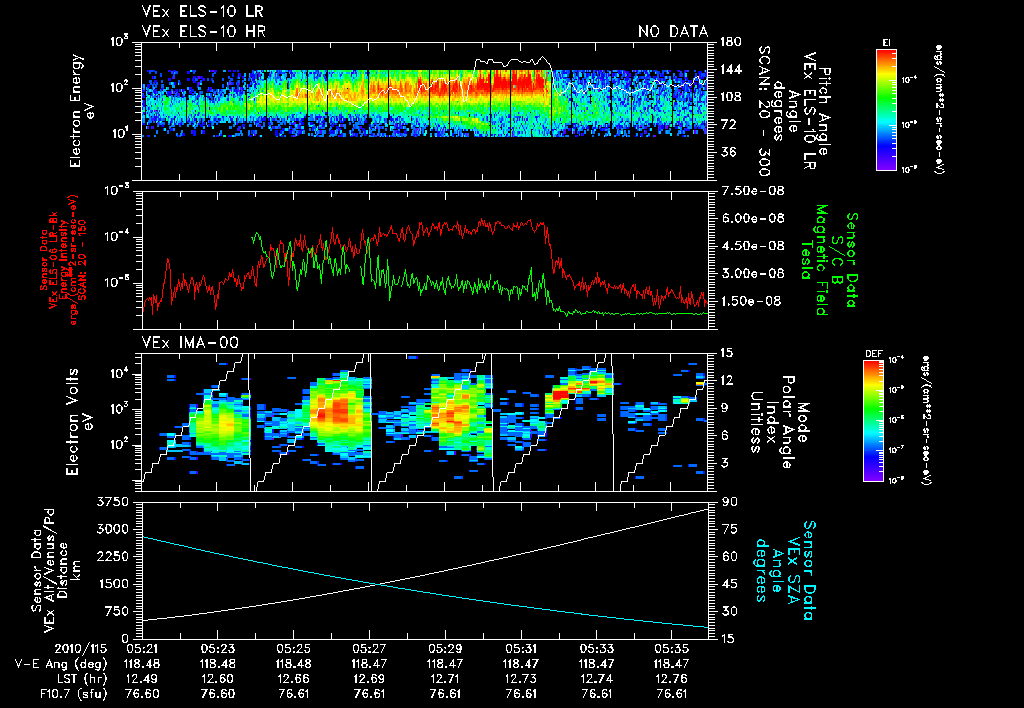Click the 05:33 time tick label
This screenshot has width=1024, height=708.
click(597, 650)
